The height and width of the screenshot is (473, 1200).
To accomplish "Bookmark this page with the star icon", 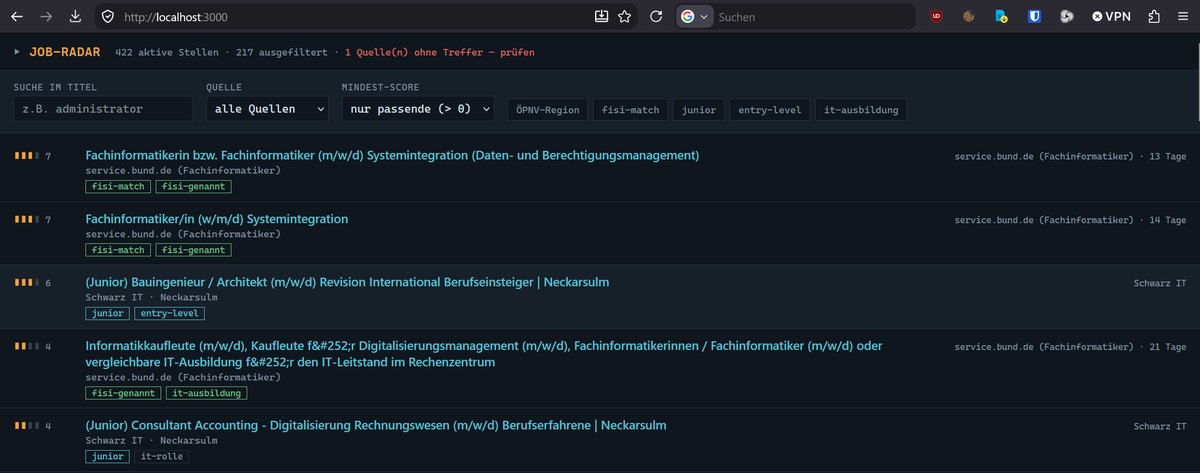I will click(x=625, y=17).
